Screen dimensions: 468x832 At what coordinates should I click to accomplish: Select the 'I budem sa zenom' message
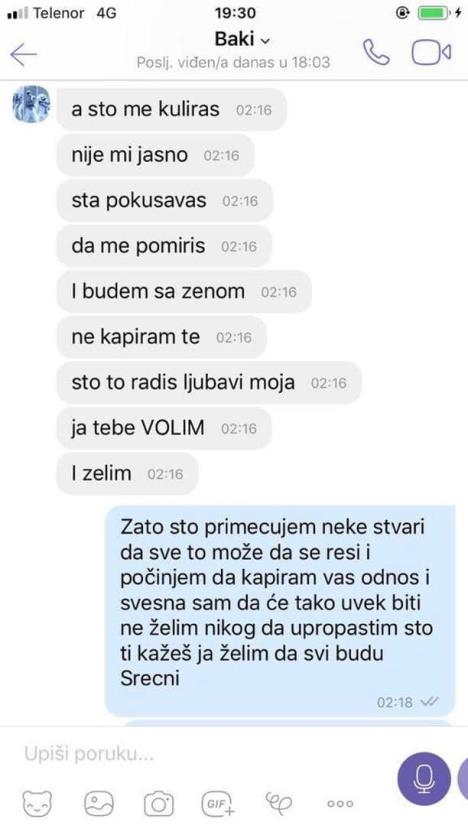tap(184, 291)
